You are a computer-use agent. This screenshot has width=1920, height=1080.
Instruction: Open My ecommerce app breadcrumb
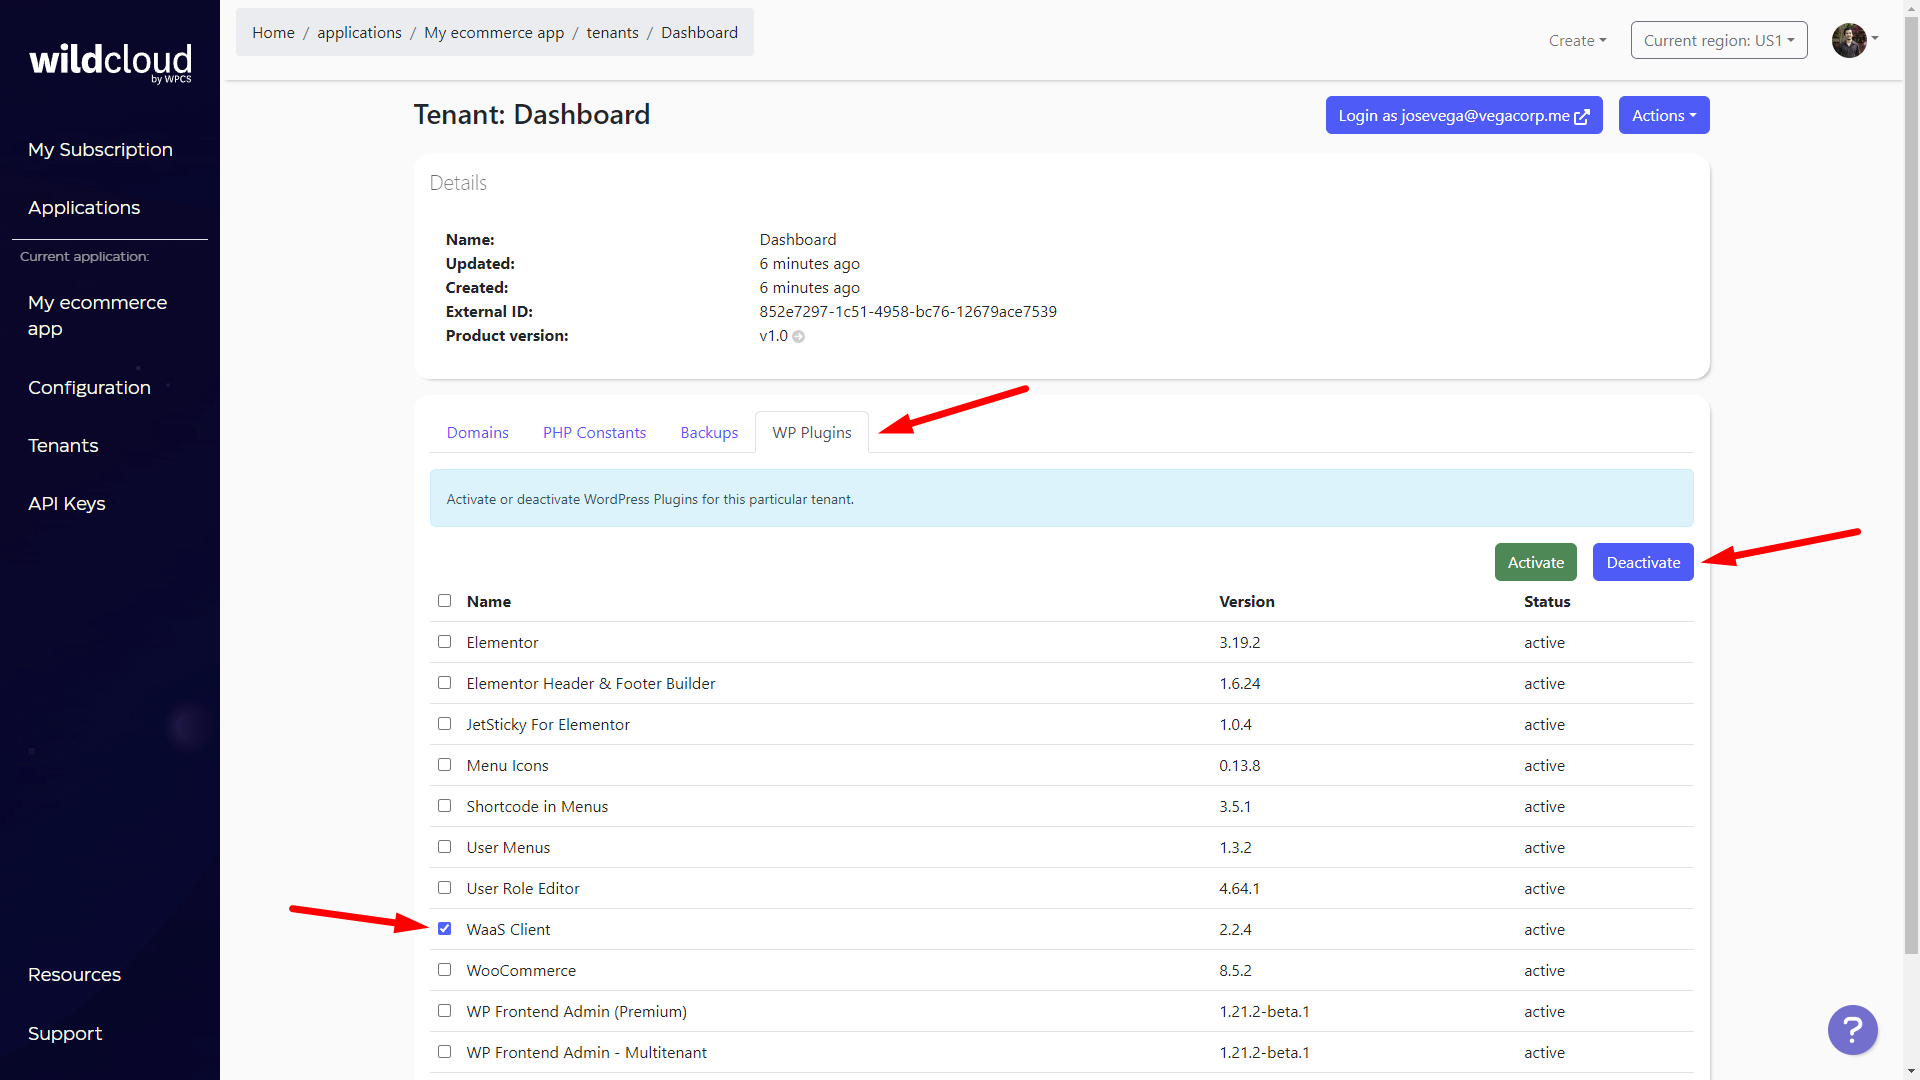[494, 32]
